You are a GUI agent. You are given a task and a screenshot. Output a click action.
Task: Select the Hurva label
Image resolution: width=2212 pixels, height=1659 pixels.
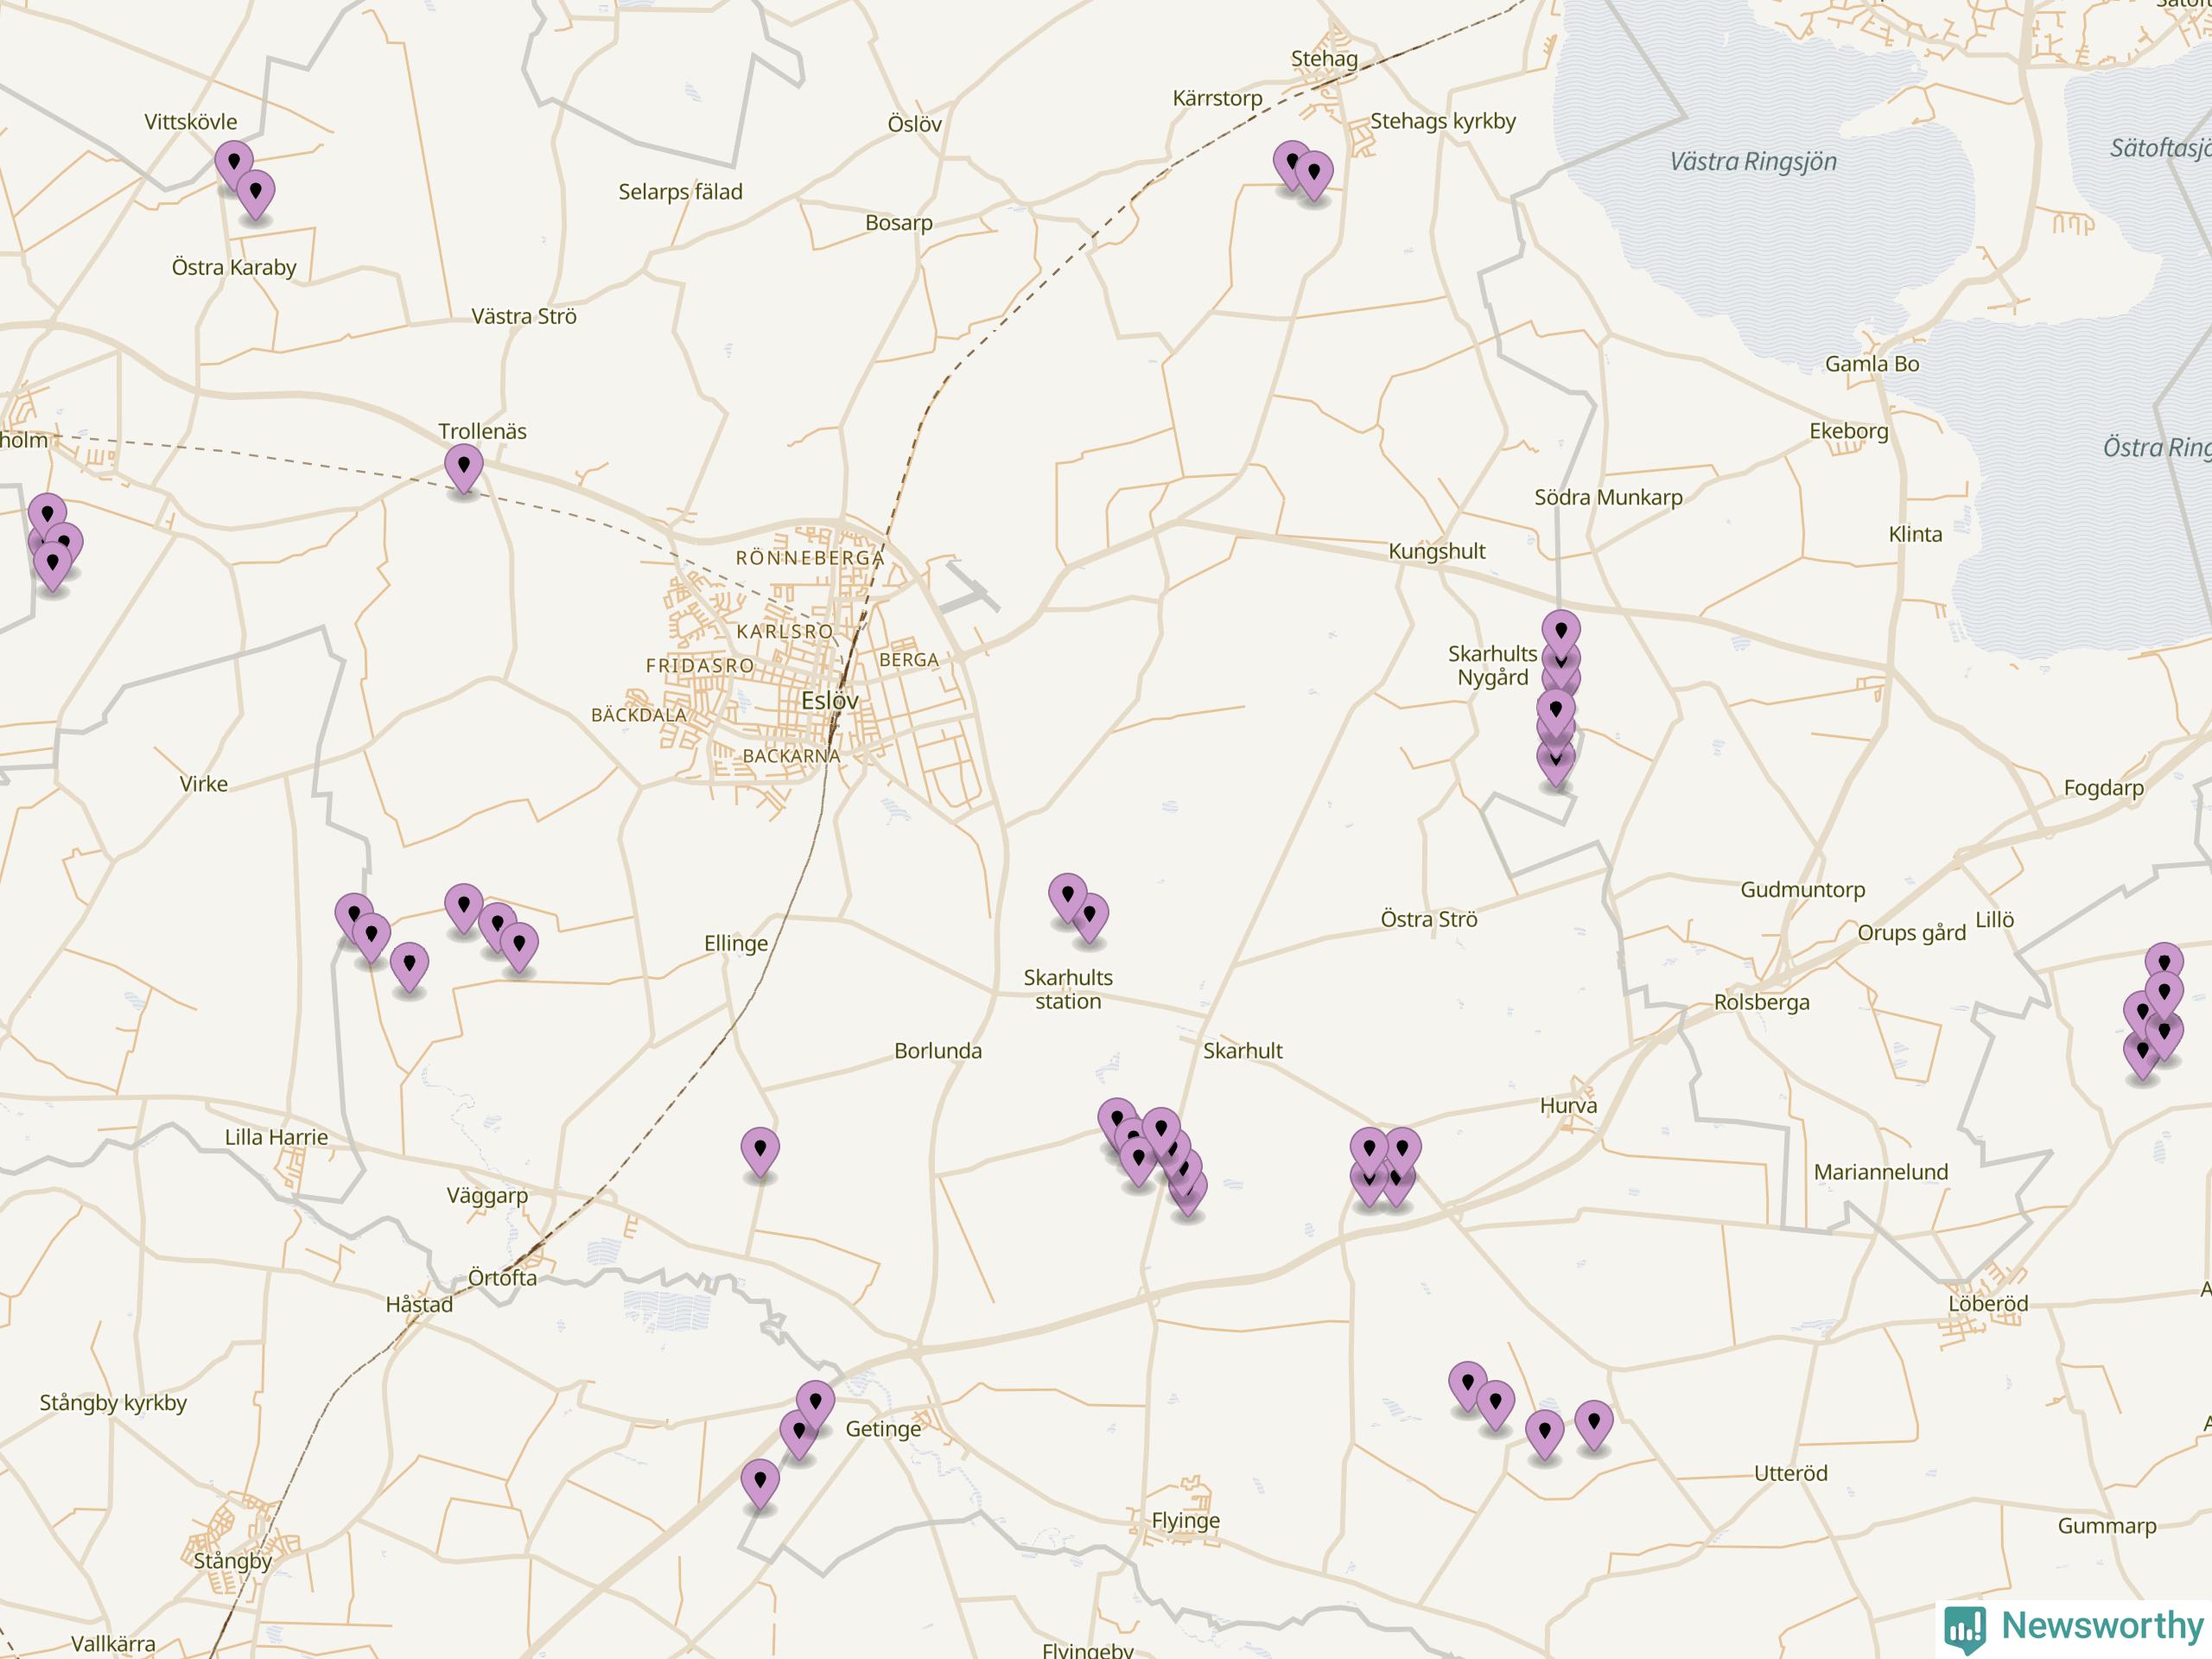(x=1569, y=1106)
